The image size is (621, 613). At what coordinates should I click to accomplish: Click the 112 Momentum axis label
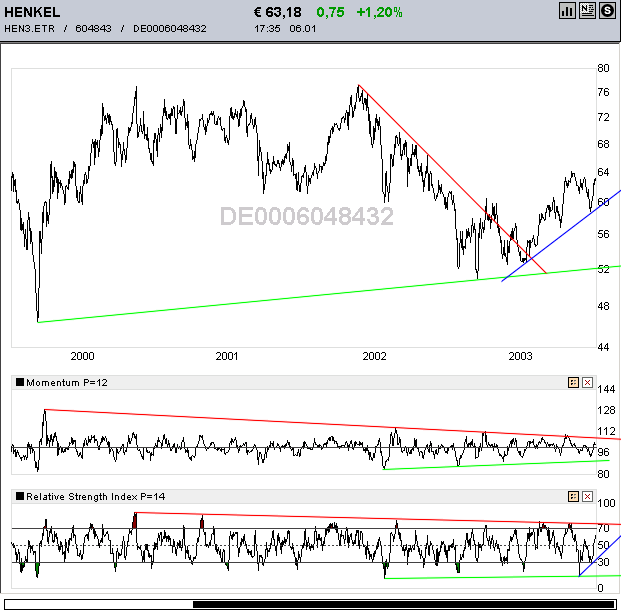coord(606,431)
